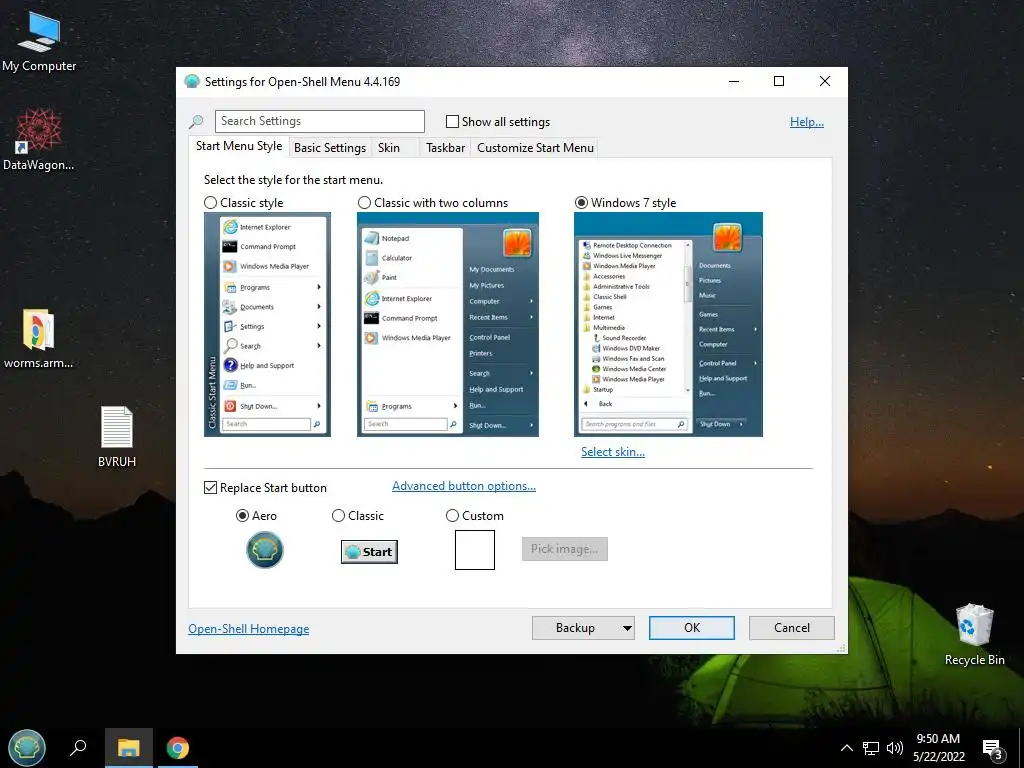The image size is (1024, 768).
Task: Click Pick image button
Action: point(565,549)
